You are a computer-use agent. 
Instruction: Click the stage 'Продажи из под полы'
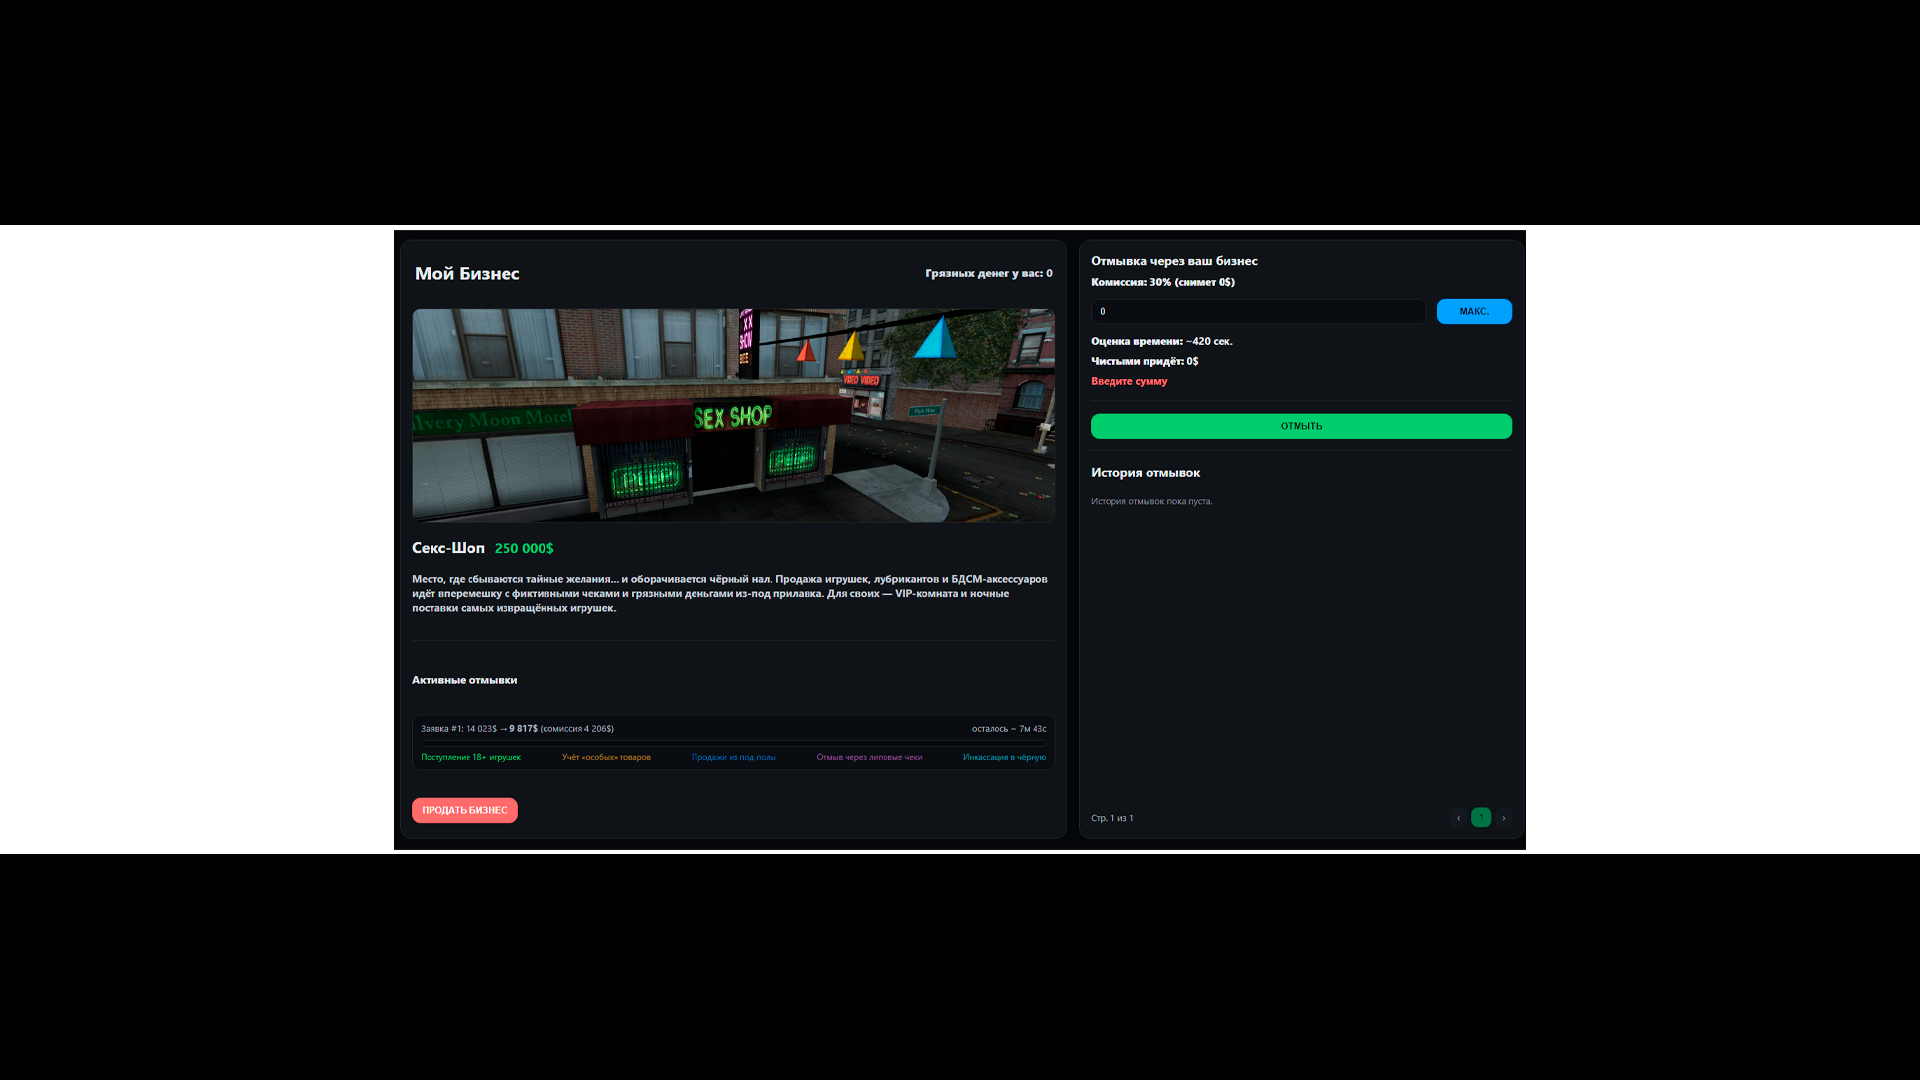(x=733, y=758)
